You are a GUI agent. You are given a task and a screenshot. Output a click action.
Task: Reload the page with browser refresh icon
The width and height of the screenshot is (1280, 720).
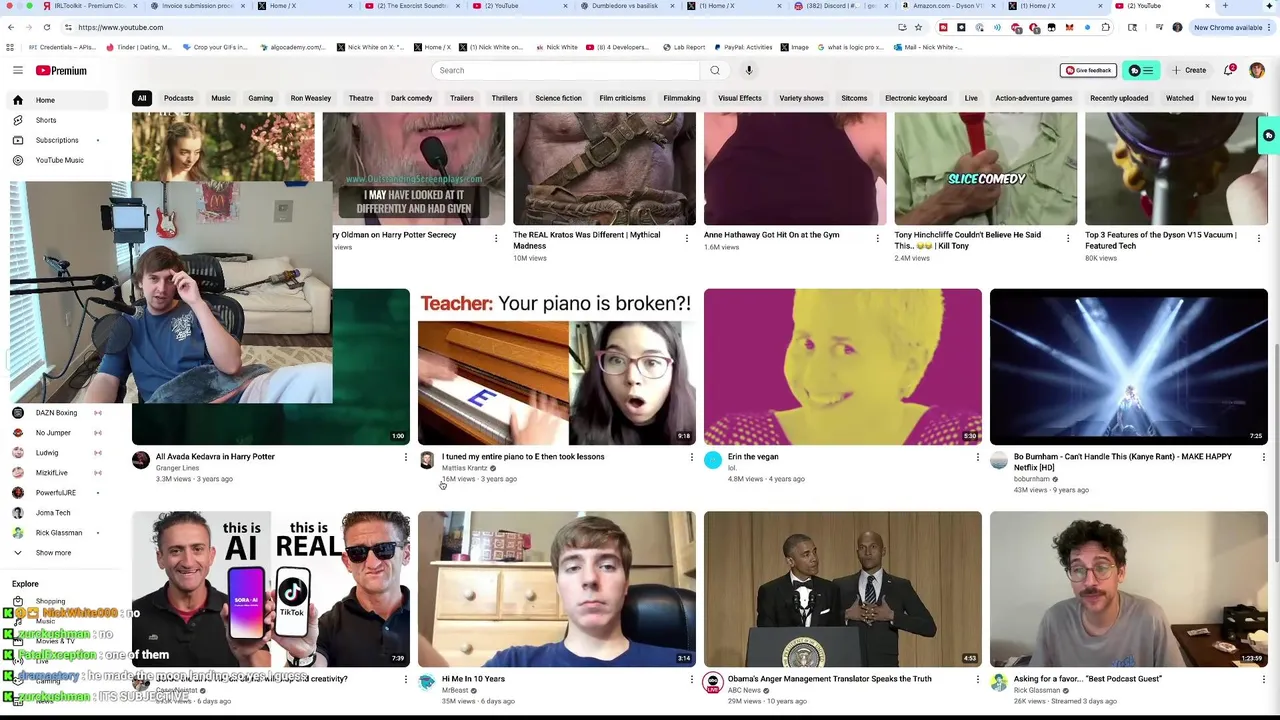(x=46, y=27)
